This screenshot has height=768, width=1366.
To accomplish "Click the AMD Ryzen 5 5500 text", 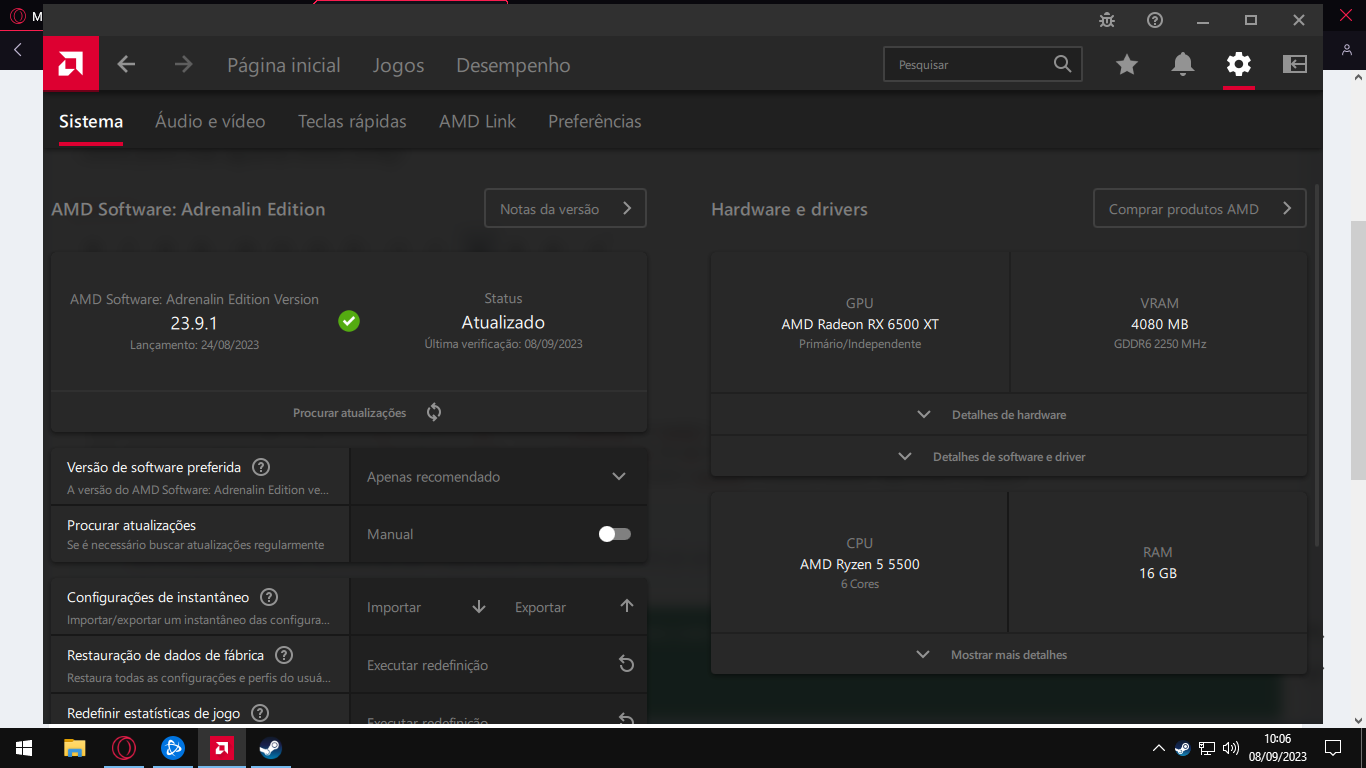I will (860, 564).
